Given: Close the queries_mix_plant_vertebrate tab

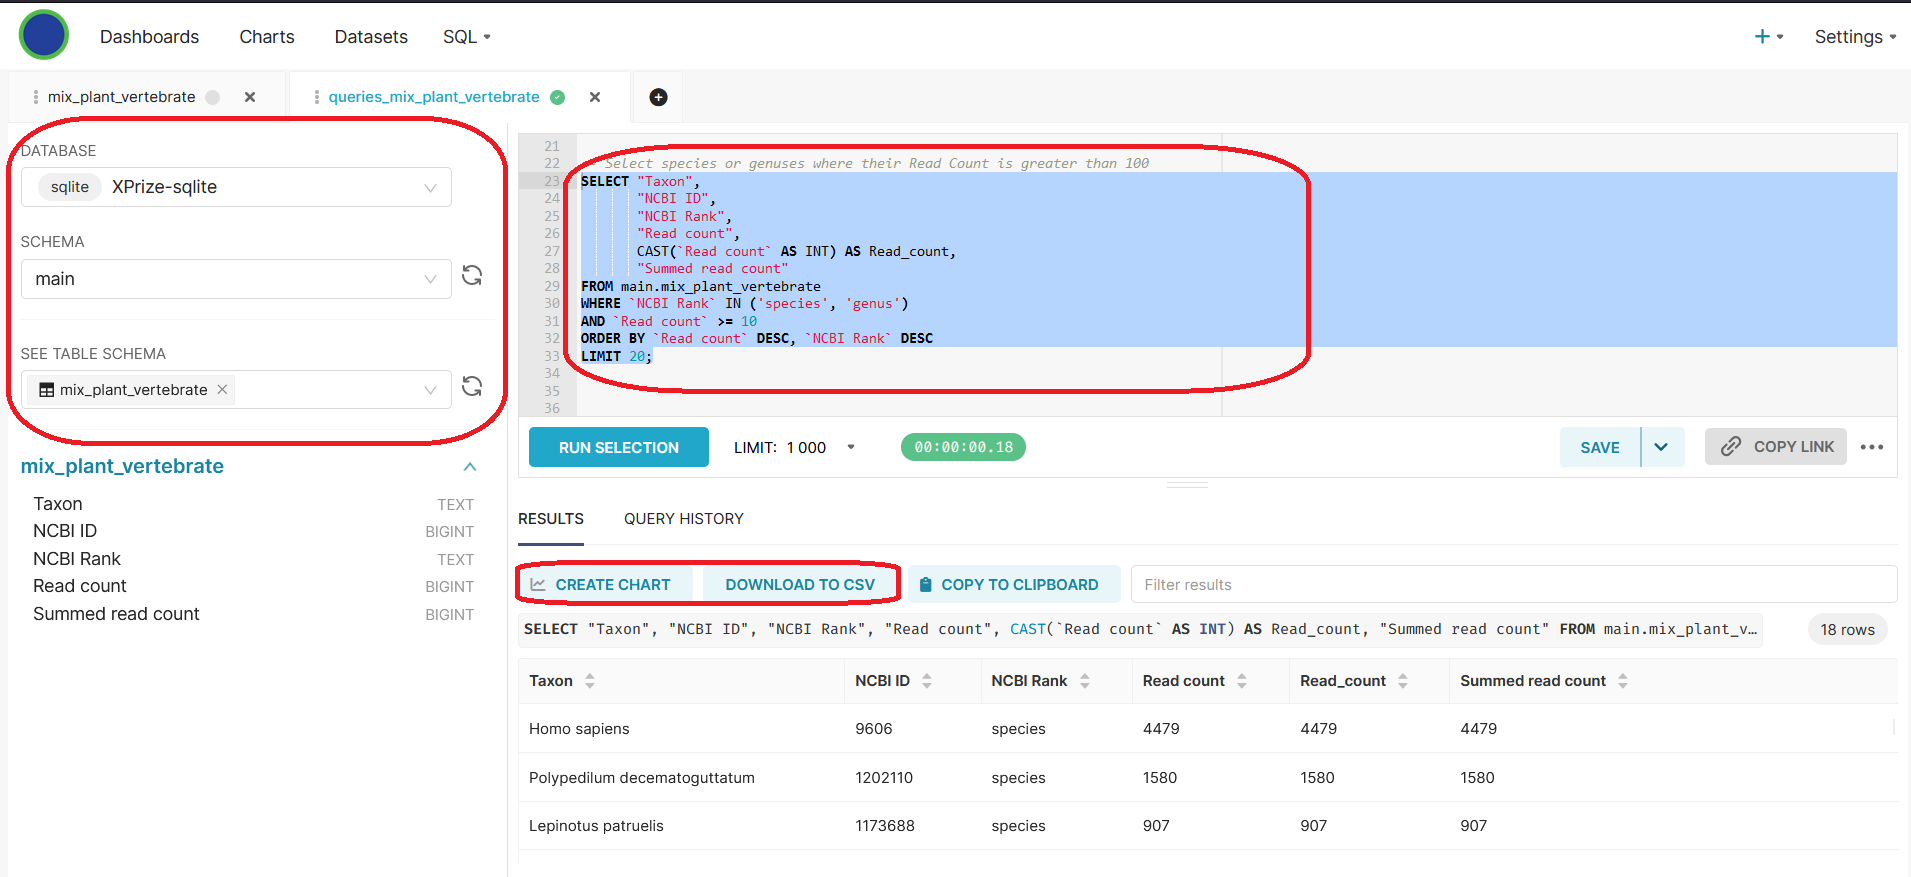Looking at the screenshot, I should [595, 97].
